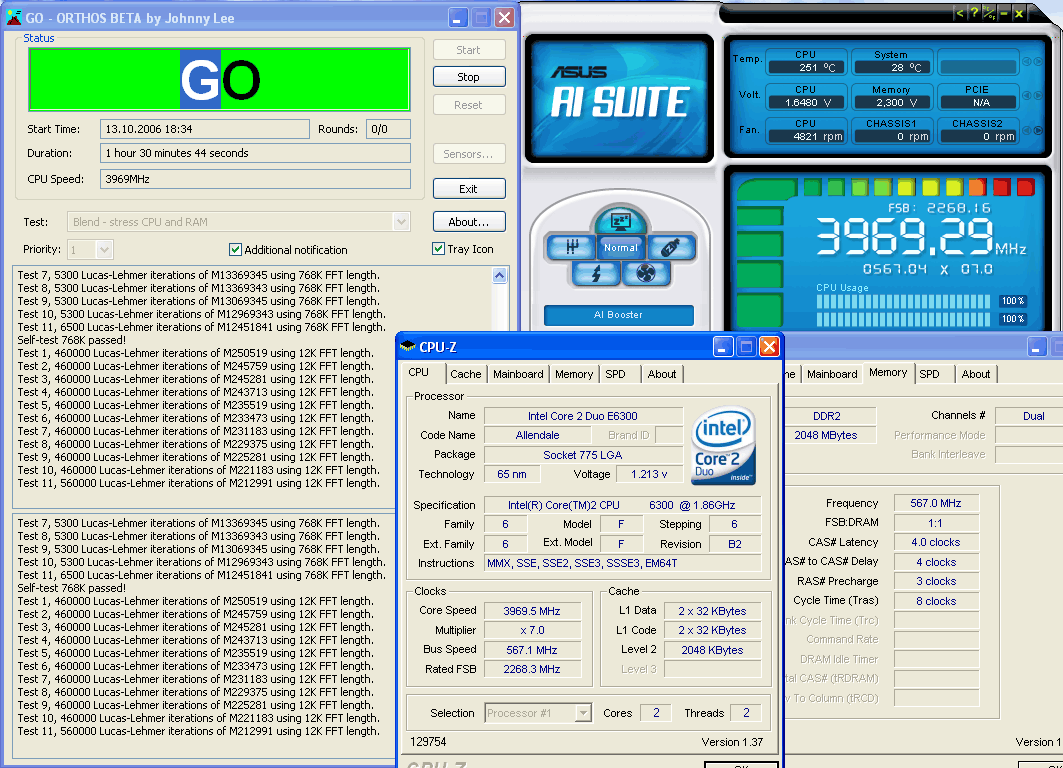
Task: Open the Priority dropdown
Action: [104, 249]
